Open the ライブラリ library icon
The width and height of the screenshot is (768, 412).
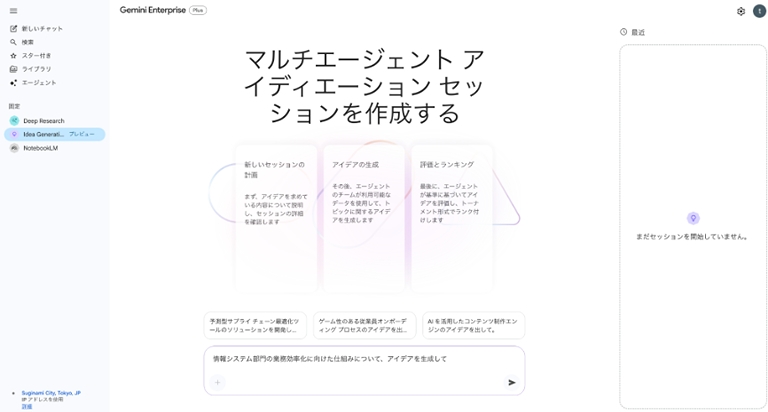click(13, 69)
